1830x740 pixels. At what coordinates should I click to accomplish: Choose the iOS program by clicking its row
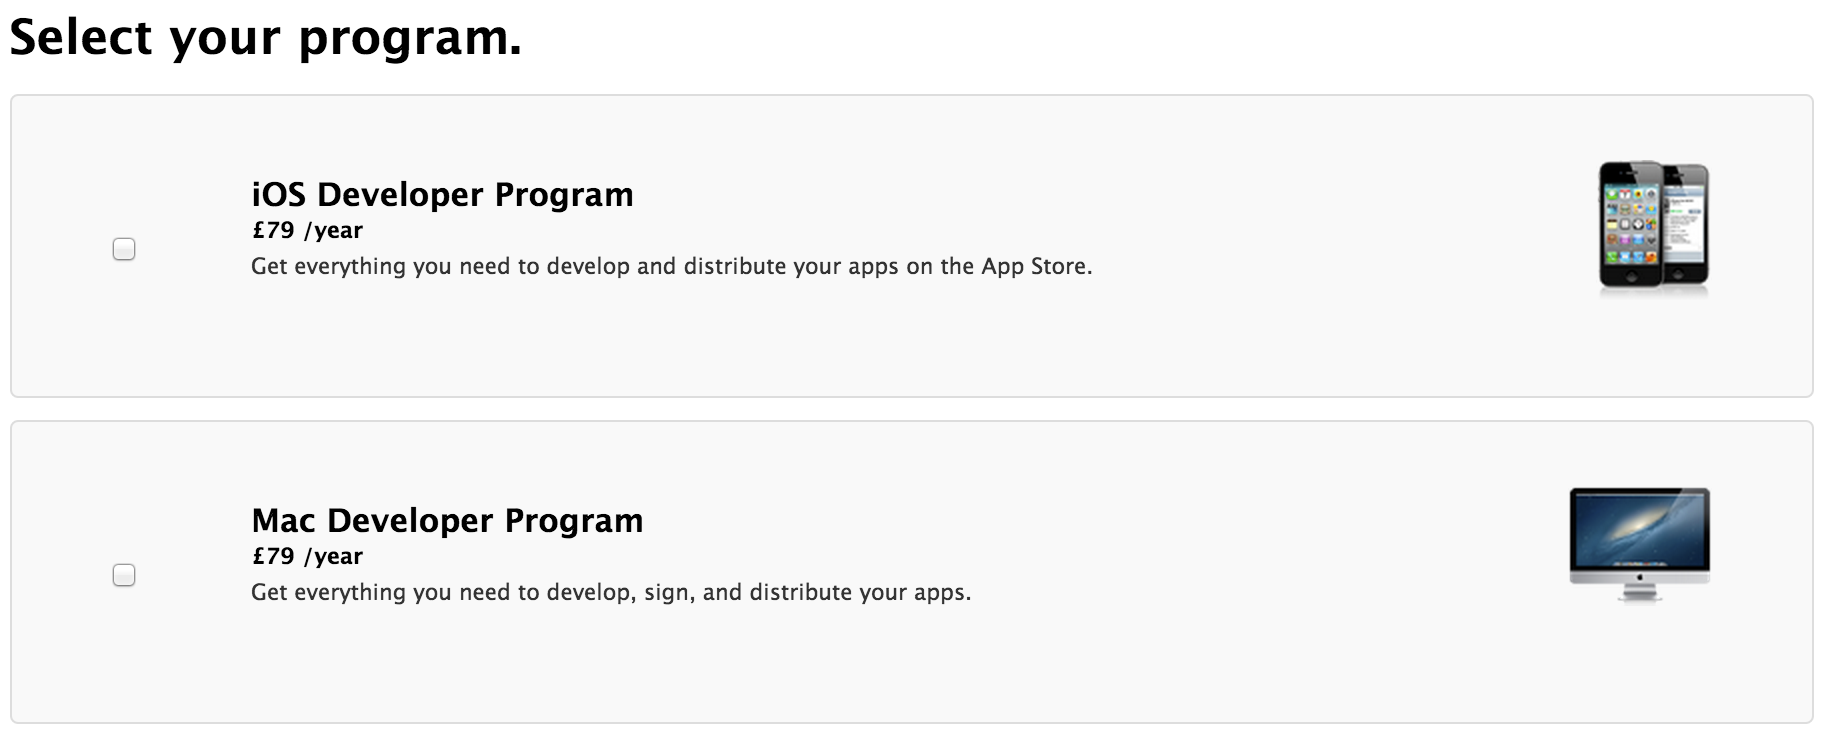point(915,245)
